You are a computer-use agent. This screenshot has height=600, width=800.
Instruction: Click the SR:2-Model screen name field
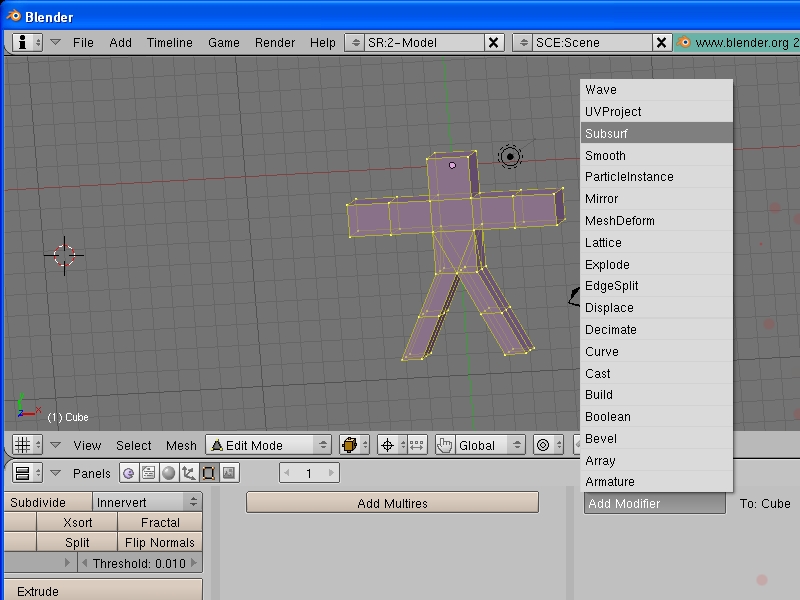(423, 42)
